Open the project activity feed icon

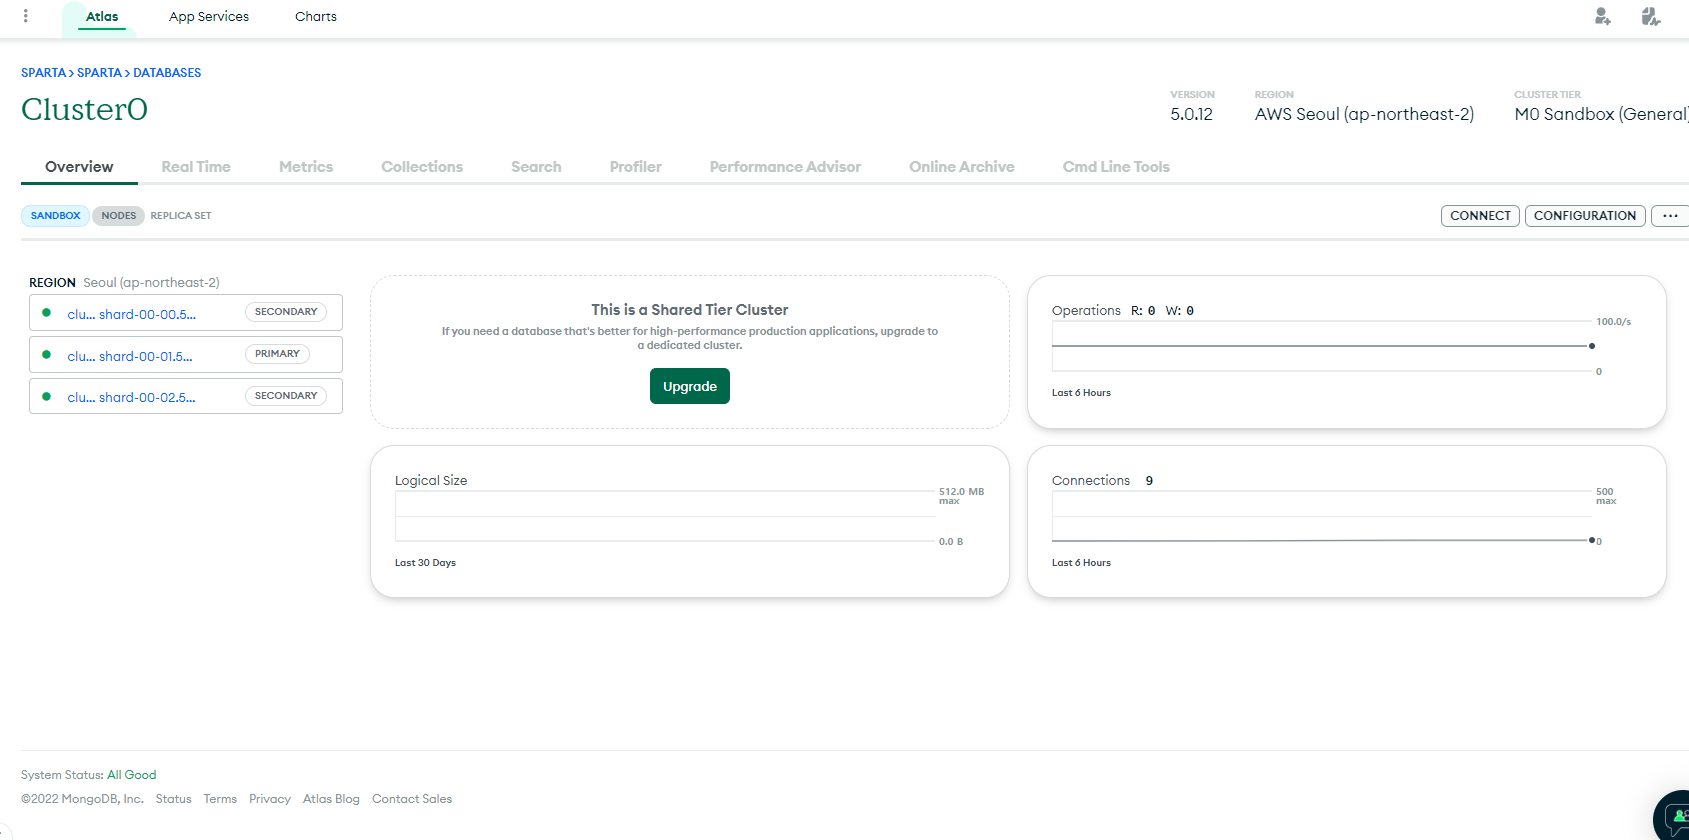1650,17
